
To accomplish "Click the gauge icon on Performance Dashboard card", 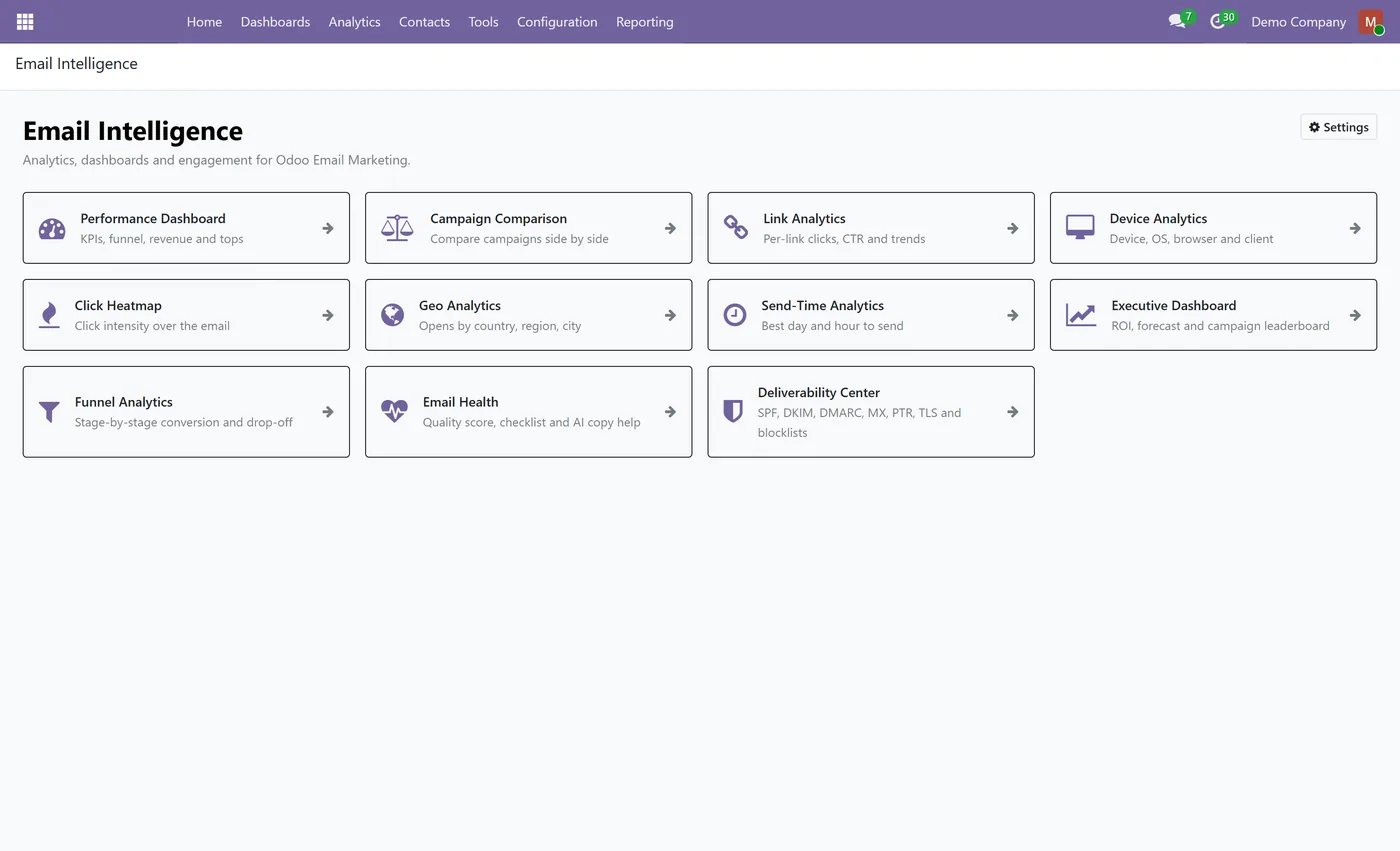I will [52, 229].
